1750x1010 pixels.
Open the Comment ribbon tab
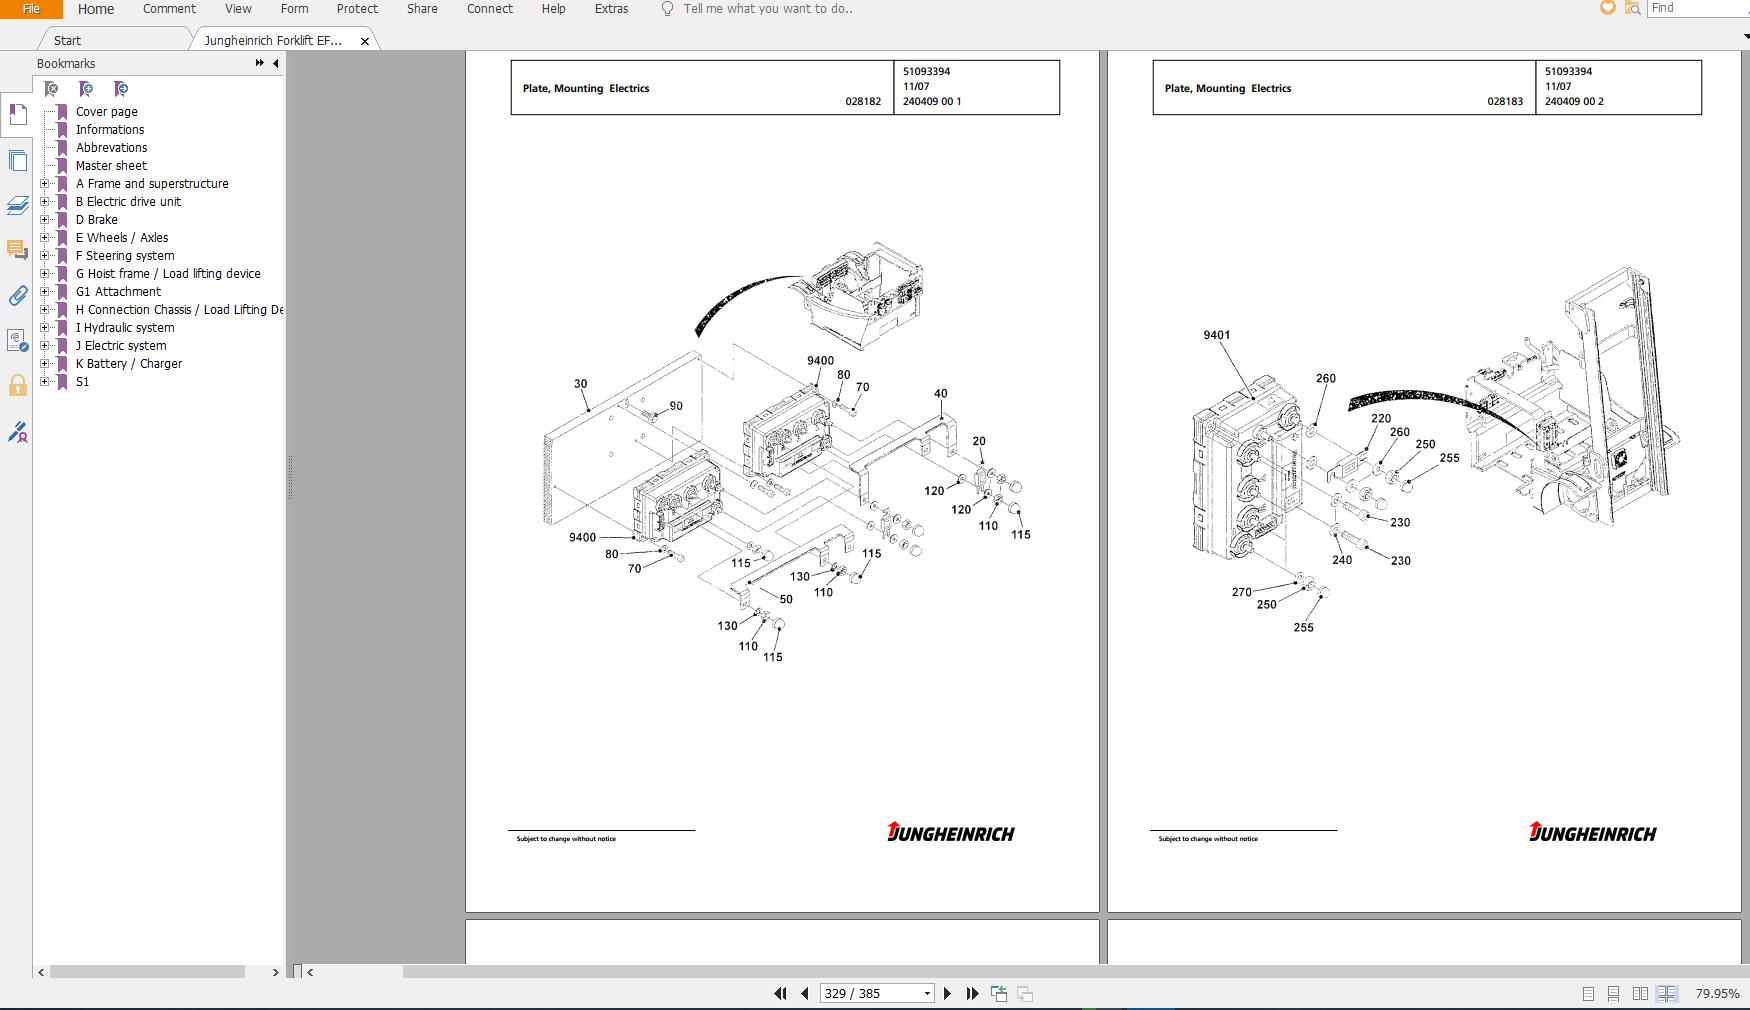(x=169, y=9)
